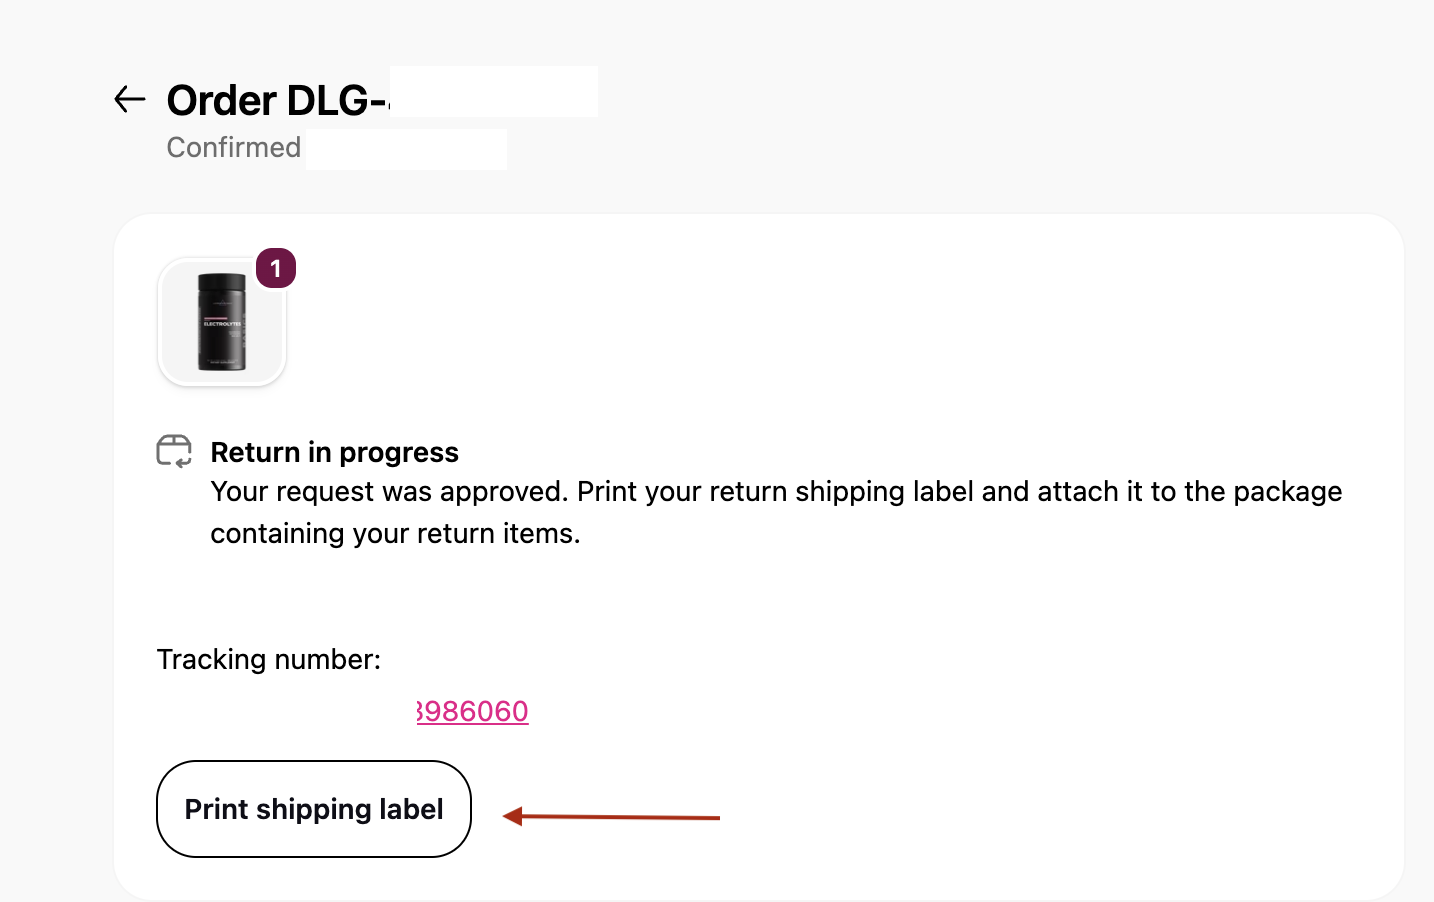
Task: Select the Return in progress heading
Action: pos(334,452)
